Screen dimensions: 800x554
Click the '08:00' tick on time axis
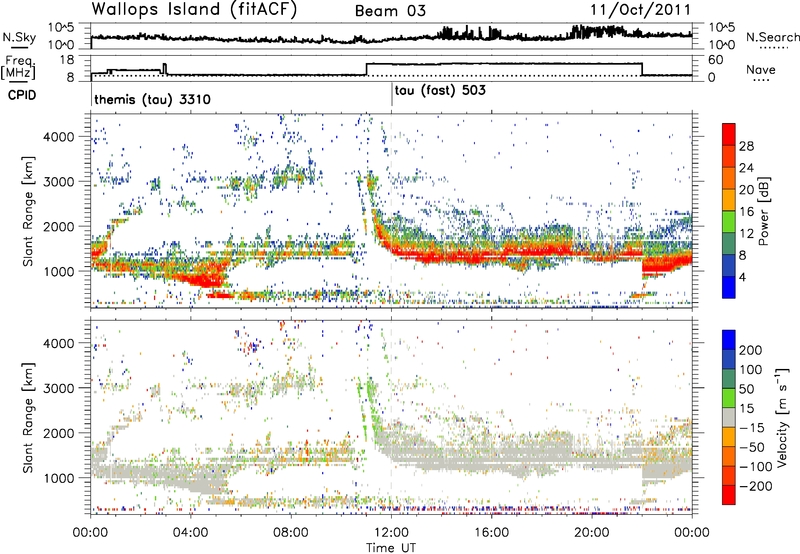tap(291, 533)
